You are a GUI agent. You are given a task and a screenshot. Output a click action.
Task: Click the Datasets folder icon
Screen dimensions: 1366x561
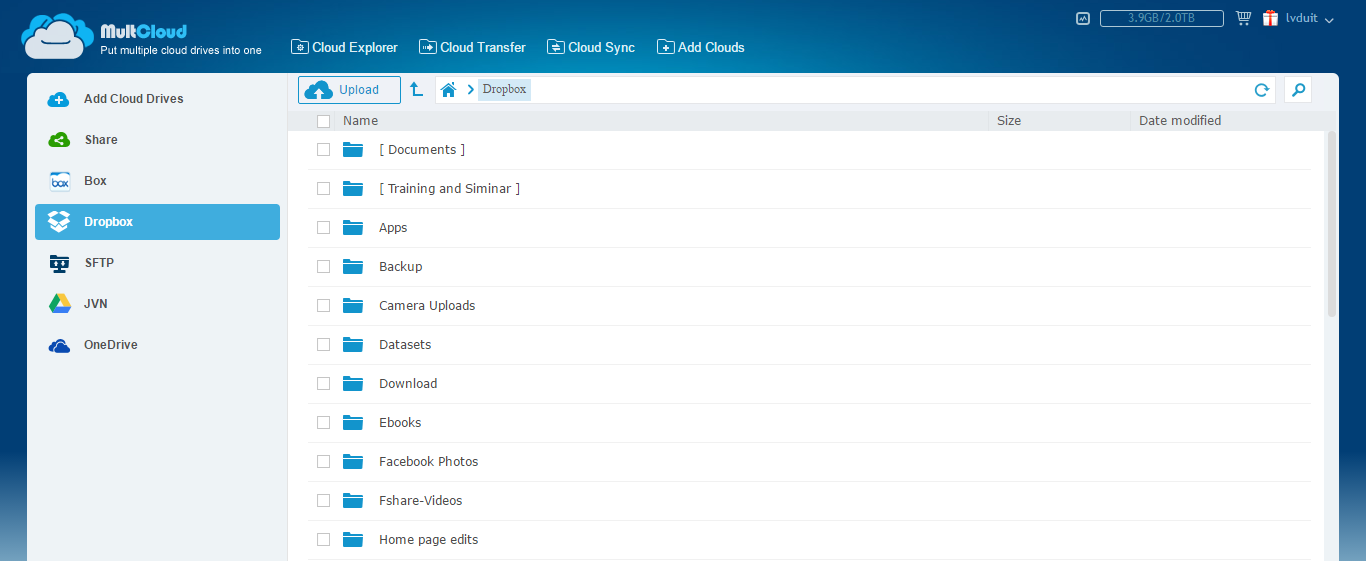(x=353, y=344)
